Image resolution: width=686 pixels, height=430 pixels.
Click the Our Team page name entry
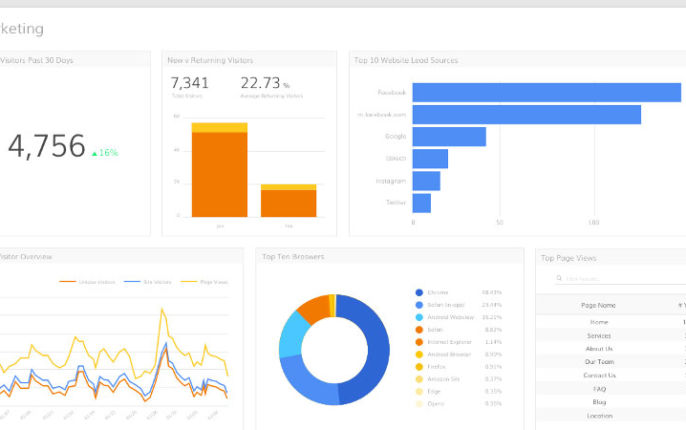pyautogui.click(x=598, y=362)
